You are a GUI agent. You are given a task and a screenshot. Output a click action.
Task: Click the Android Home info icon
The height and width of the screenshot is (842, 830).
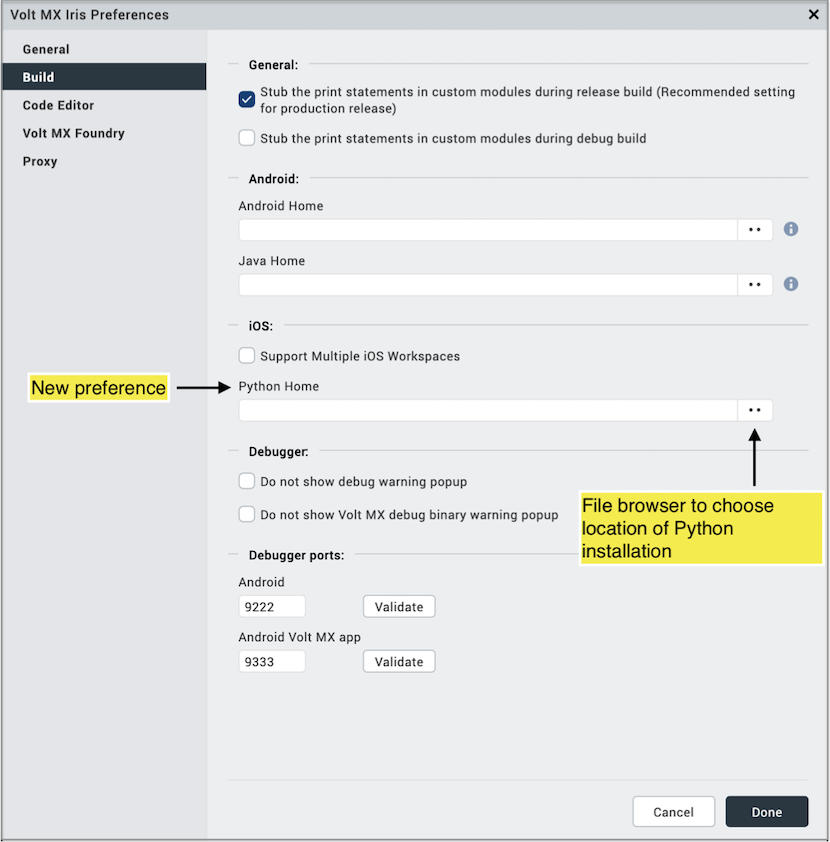[x=791, y=229]
